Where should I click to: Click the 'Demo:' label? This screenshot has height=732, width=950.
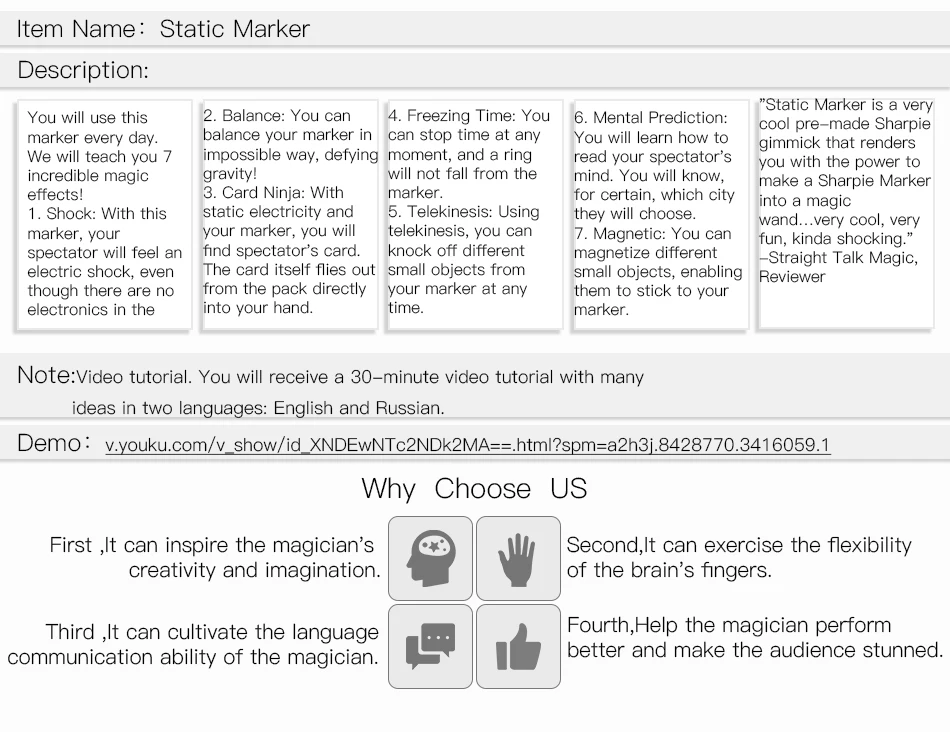(x=54, y=443)
